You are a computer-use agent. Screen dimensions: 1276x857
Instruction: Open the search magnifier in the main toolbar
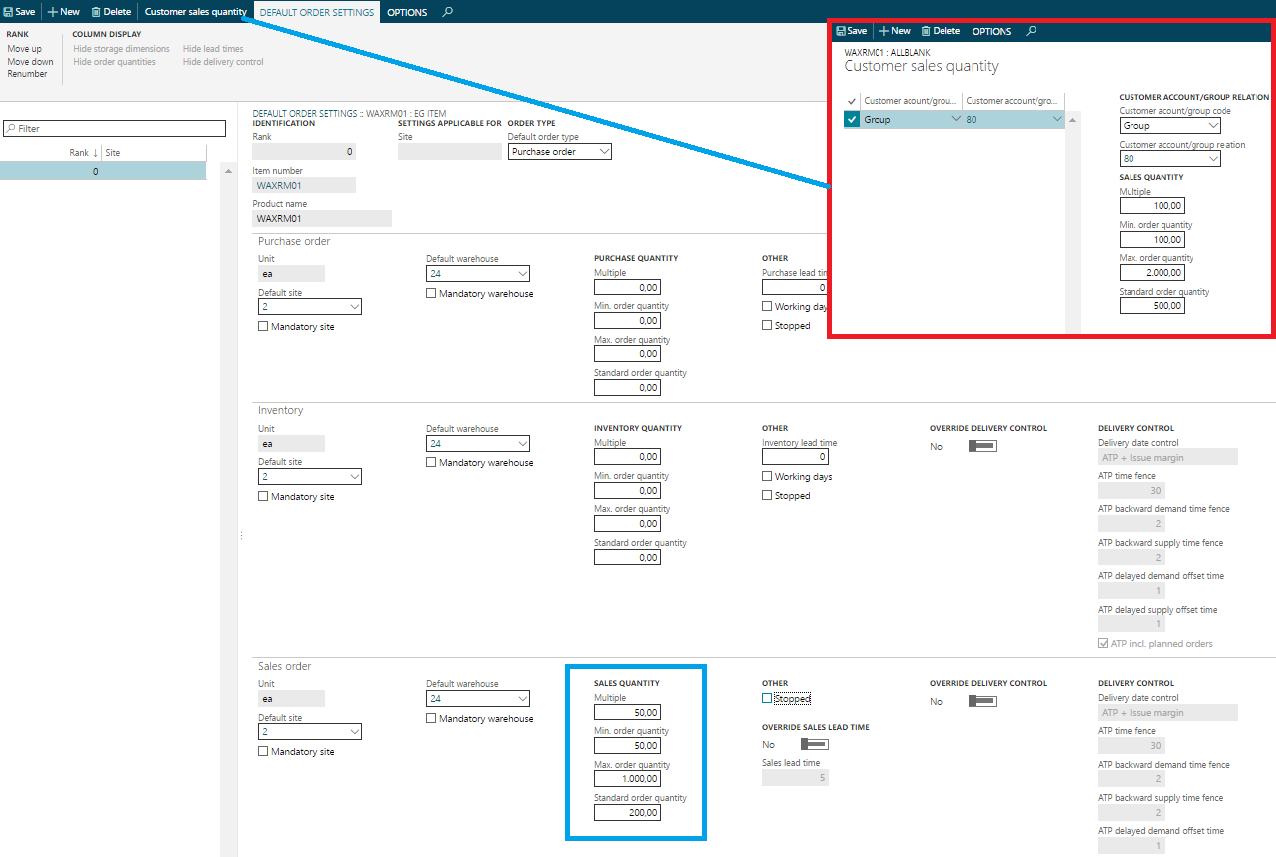pyautogui.click(x=446, y=11)
